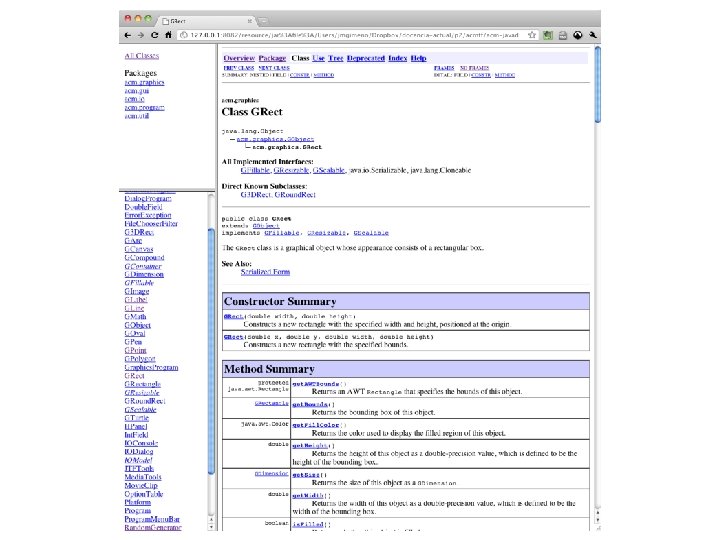Open the acm.program package link
This screenshot has width=720, height=540.
[x=144, y=107]
